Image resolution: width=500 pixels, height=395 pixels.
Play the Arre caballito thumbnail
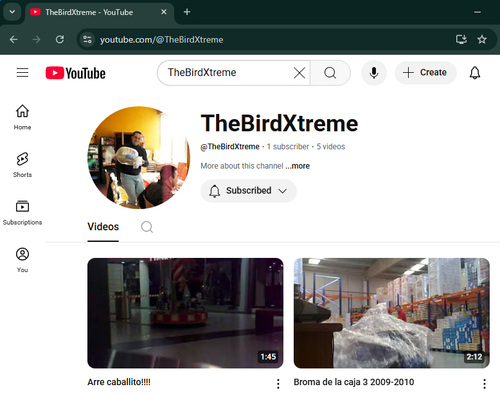pos(185,313)
